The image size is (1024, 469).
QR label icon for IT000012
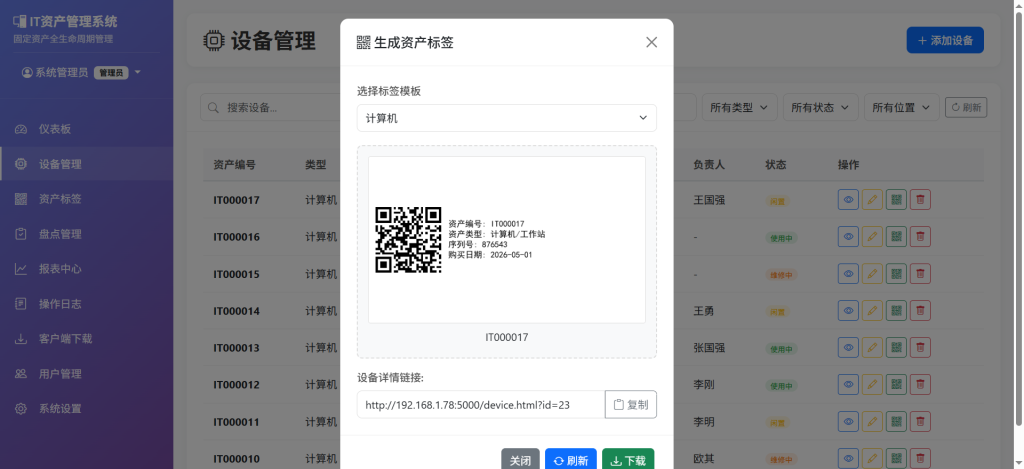pyautogui.click(x=896, y=385)
